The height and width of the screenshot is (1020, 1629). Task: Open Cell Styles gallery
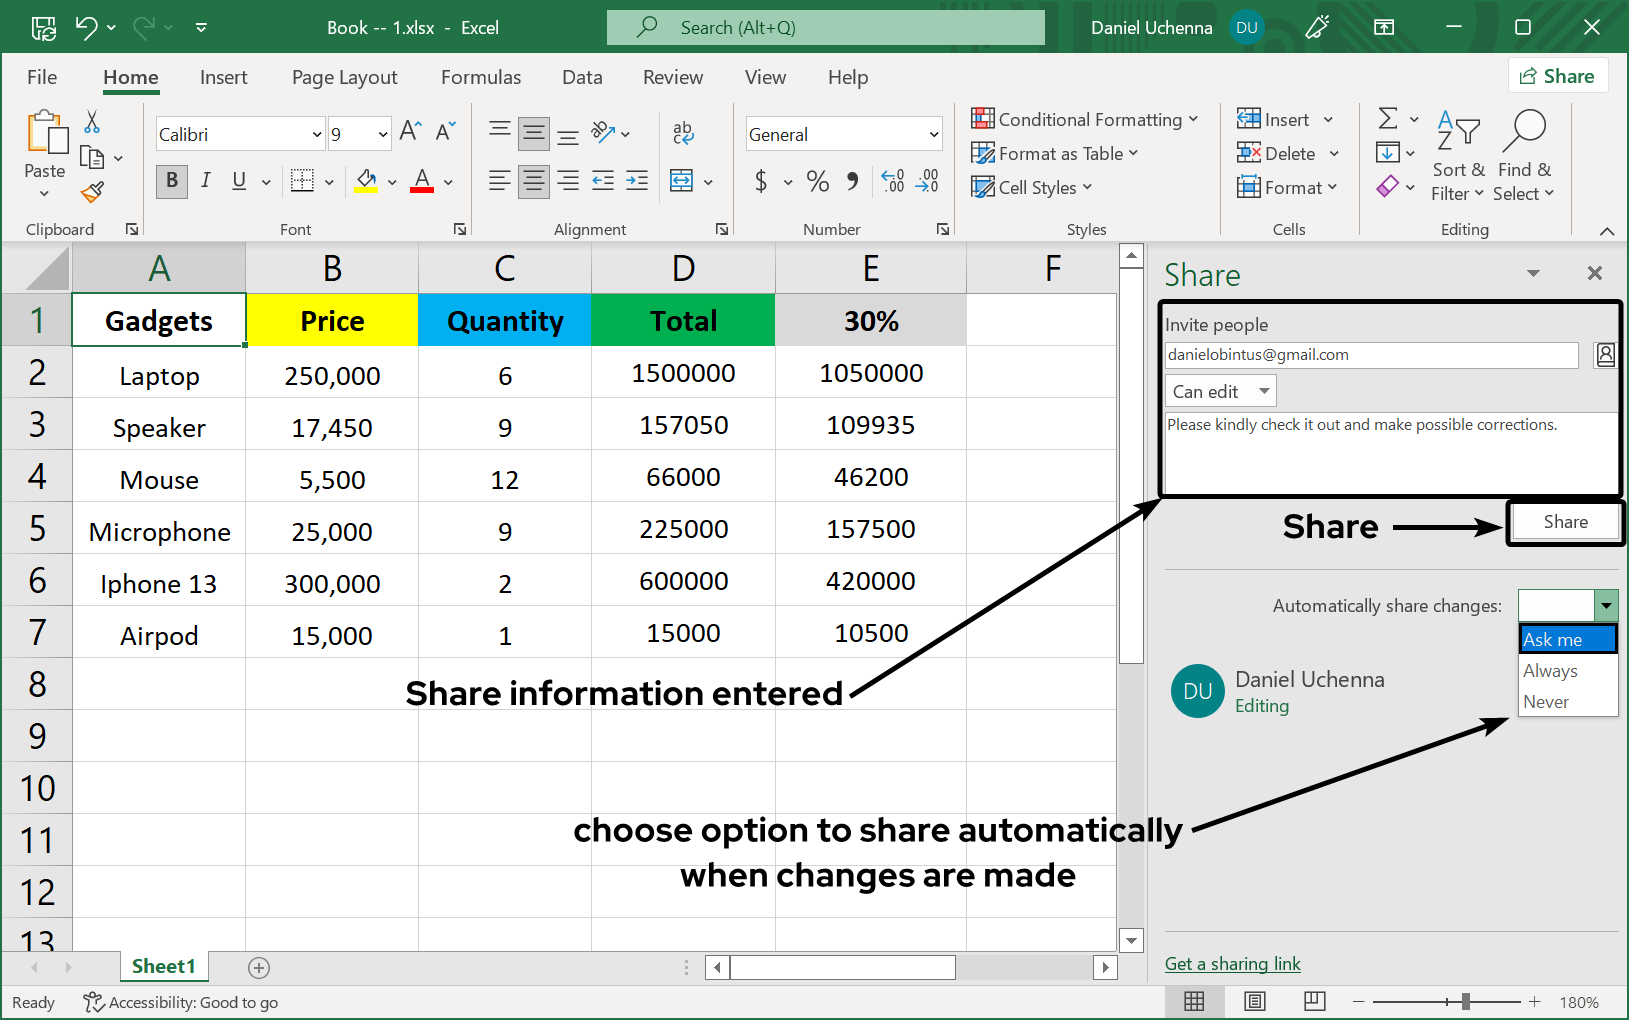click(x=1031, y=187)
